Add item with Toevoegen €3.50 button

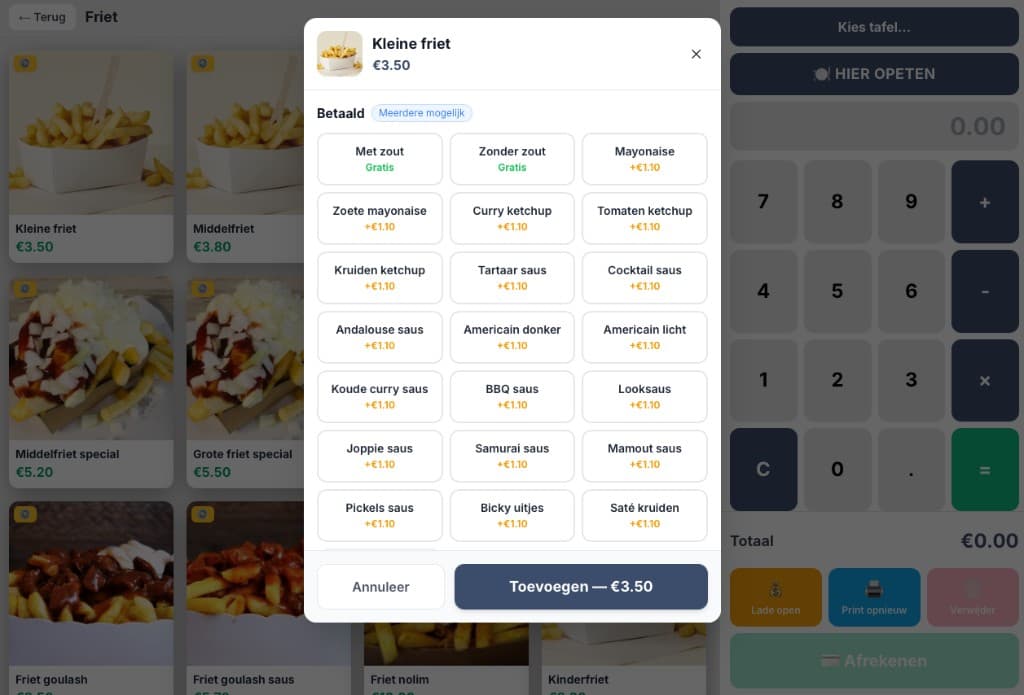581,587
